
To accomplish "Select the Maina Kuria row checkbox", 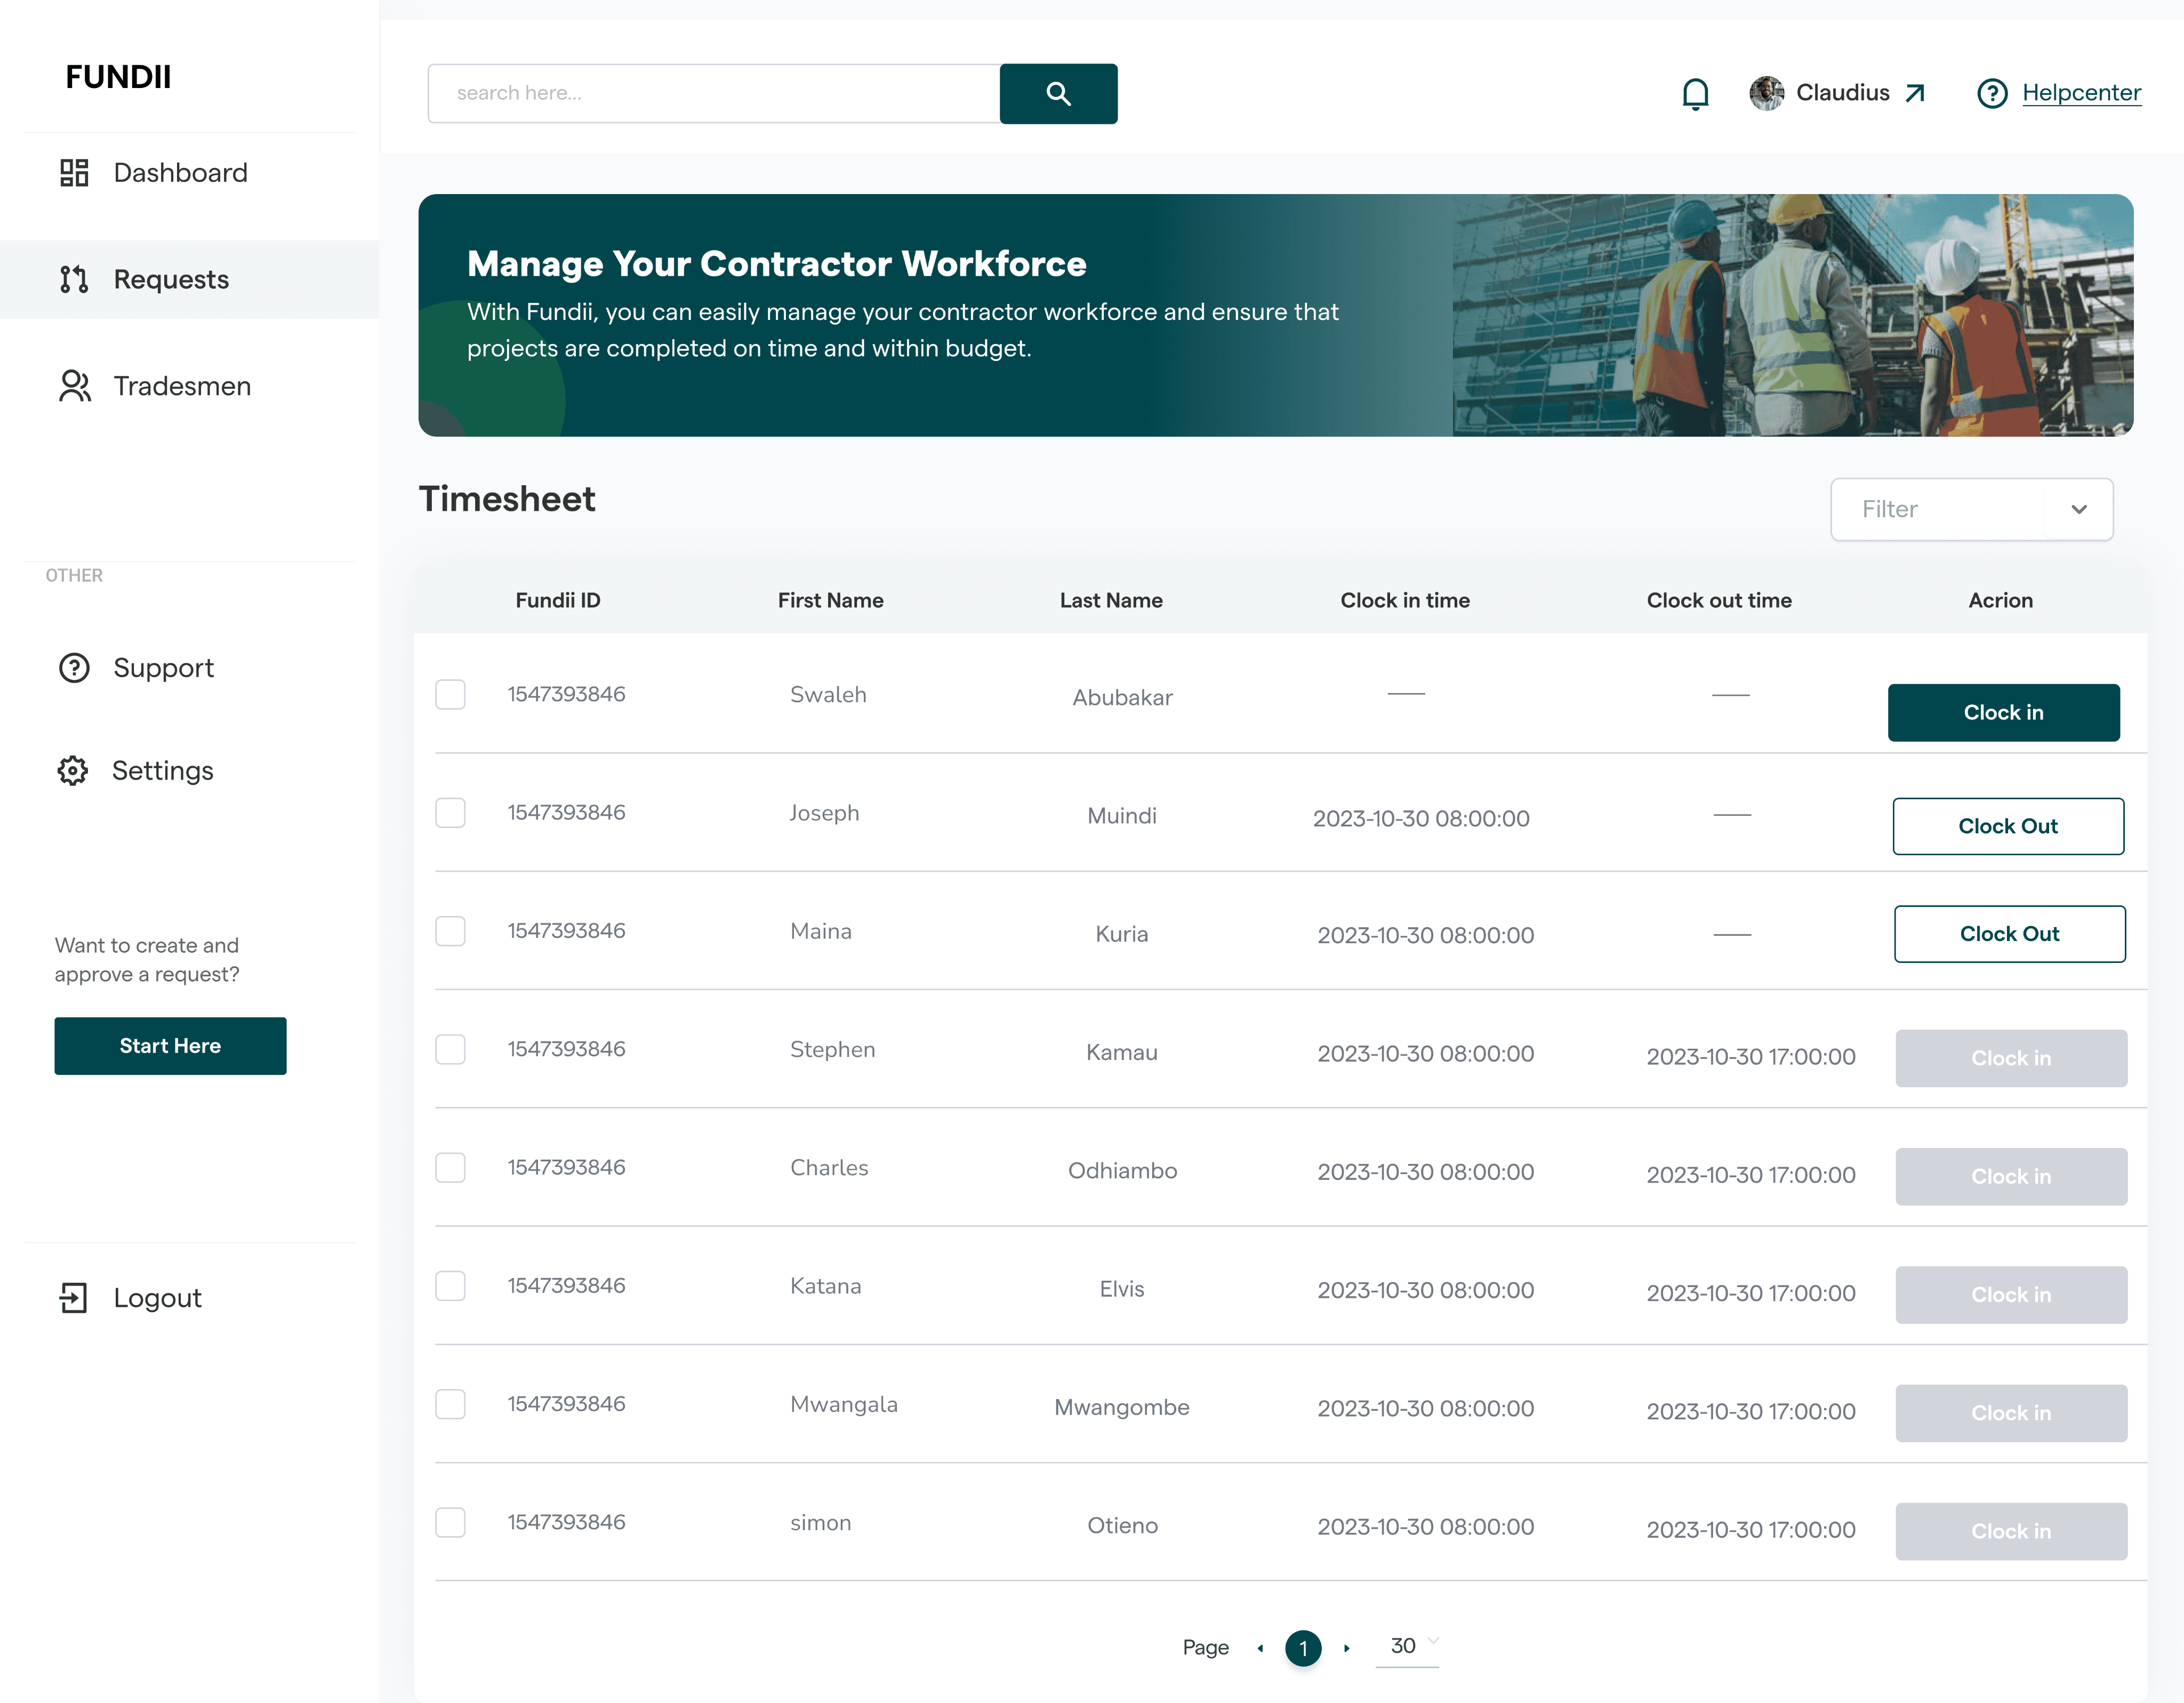I will [x=450, y=931].
